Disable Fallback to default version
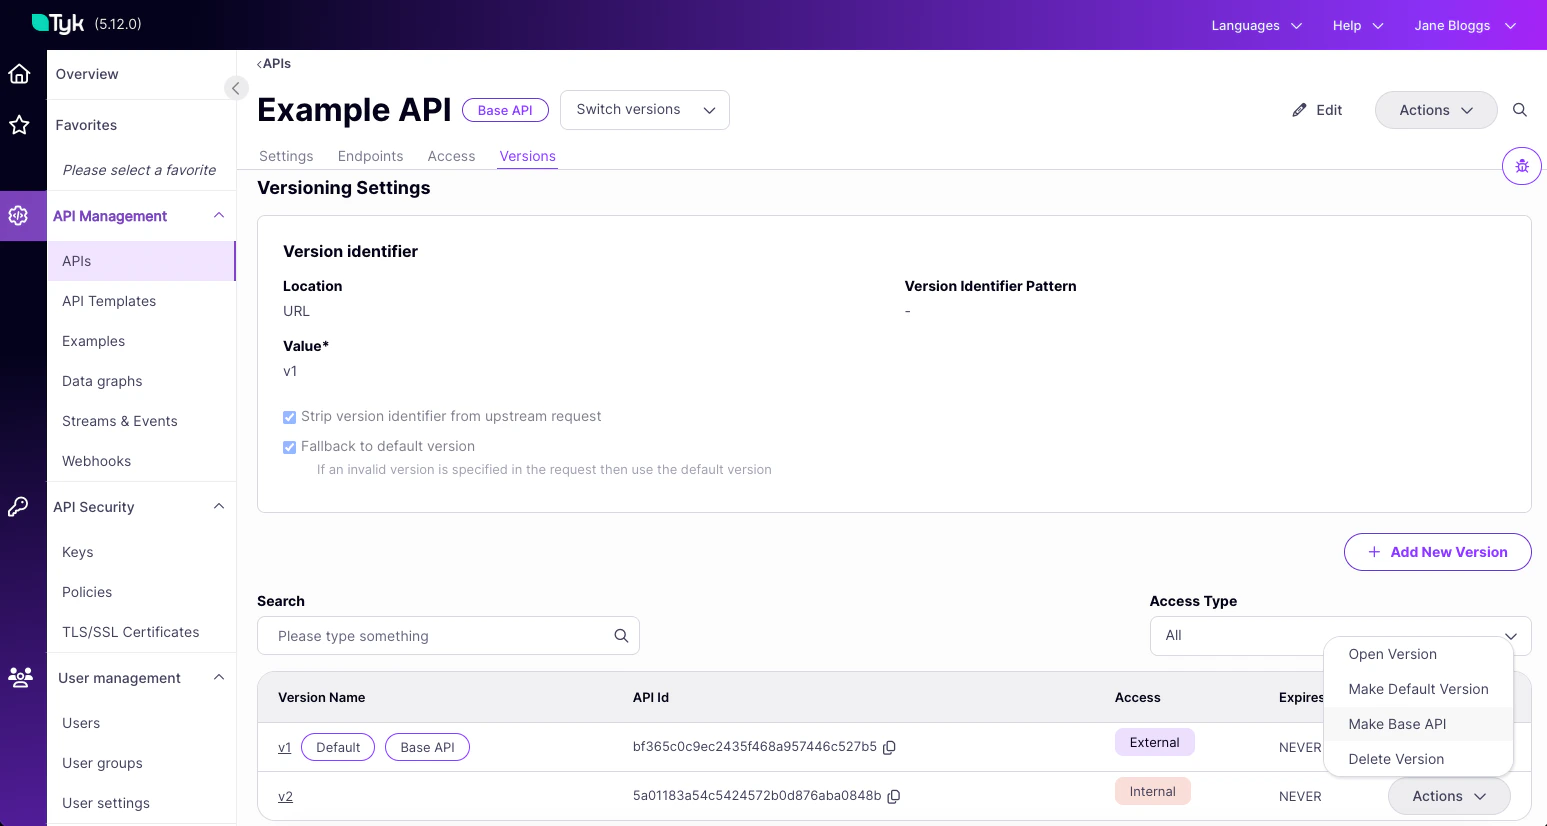Viewport: 1547px width, 826px height. pyautogui.click(x=289, y=446)
